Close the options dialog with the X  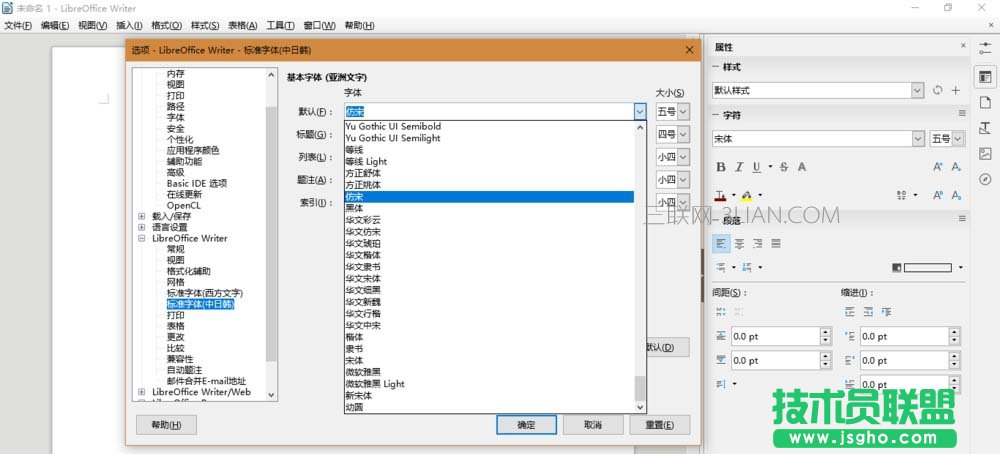689,50
